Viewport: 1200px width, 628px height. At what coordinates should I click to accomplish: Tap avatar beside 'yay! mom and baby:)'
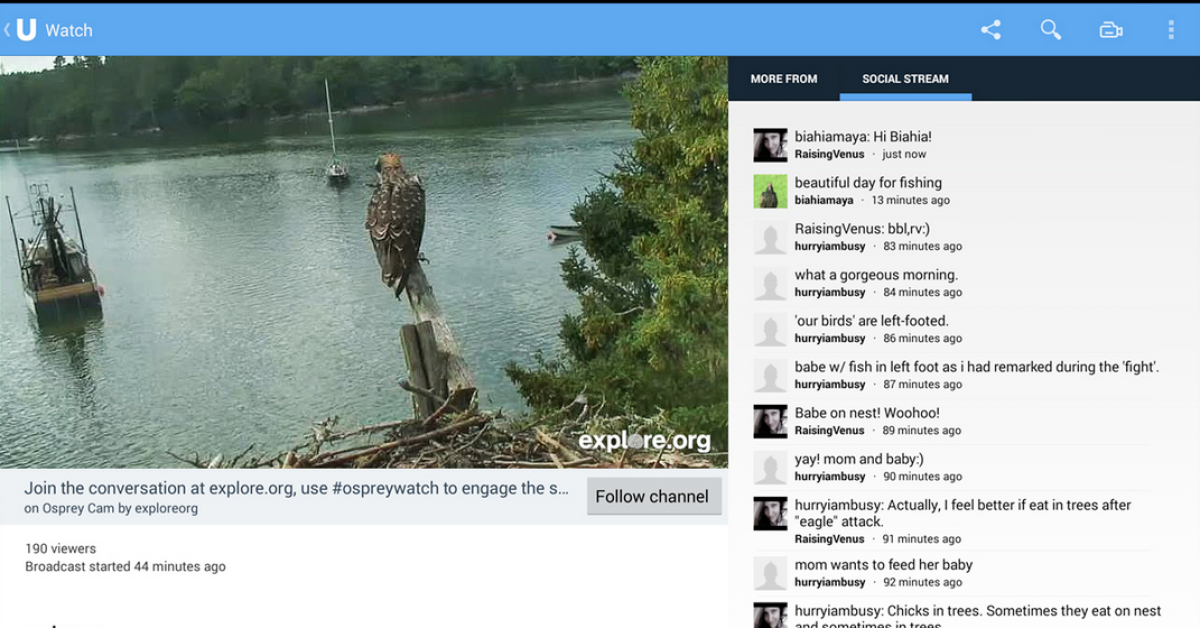[x=770, y=467]
